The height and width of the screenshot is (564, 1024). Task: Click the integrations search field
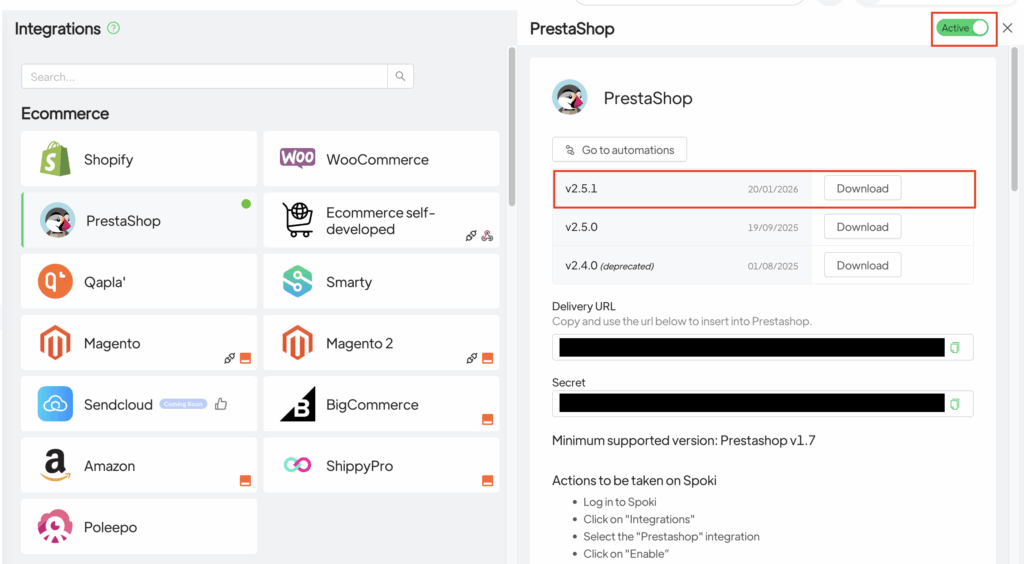point(204,76)
